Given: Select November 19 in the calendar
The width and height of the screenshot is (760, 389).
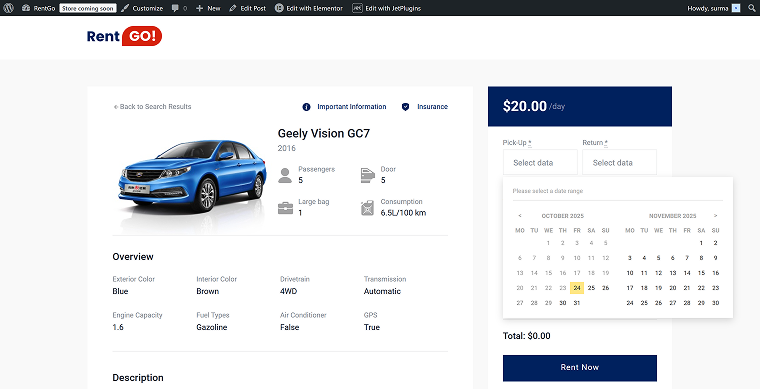Looking at the screenshot, I should coord(658,288).
